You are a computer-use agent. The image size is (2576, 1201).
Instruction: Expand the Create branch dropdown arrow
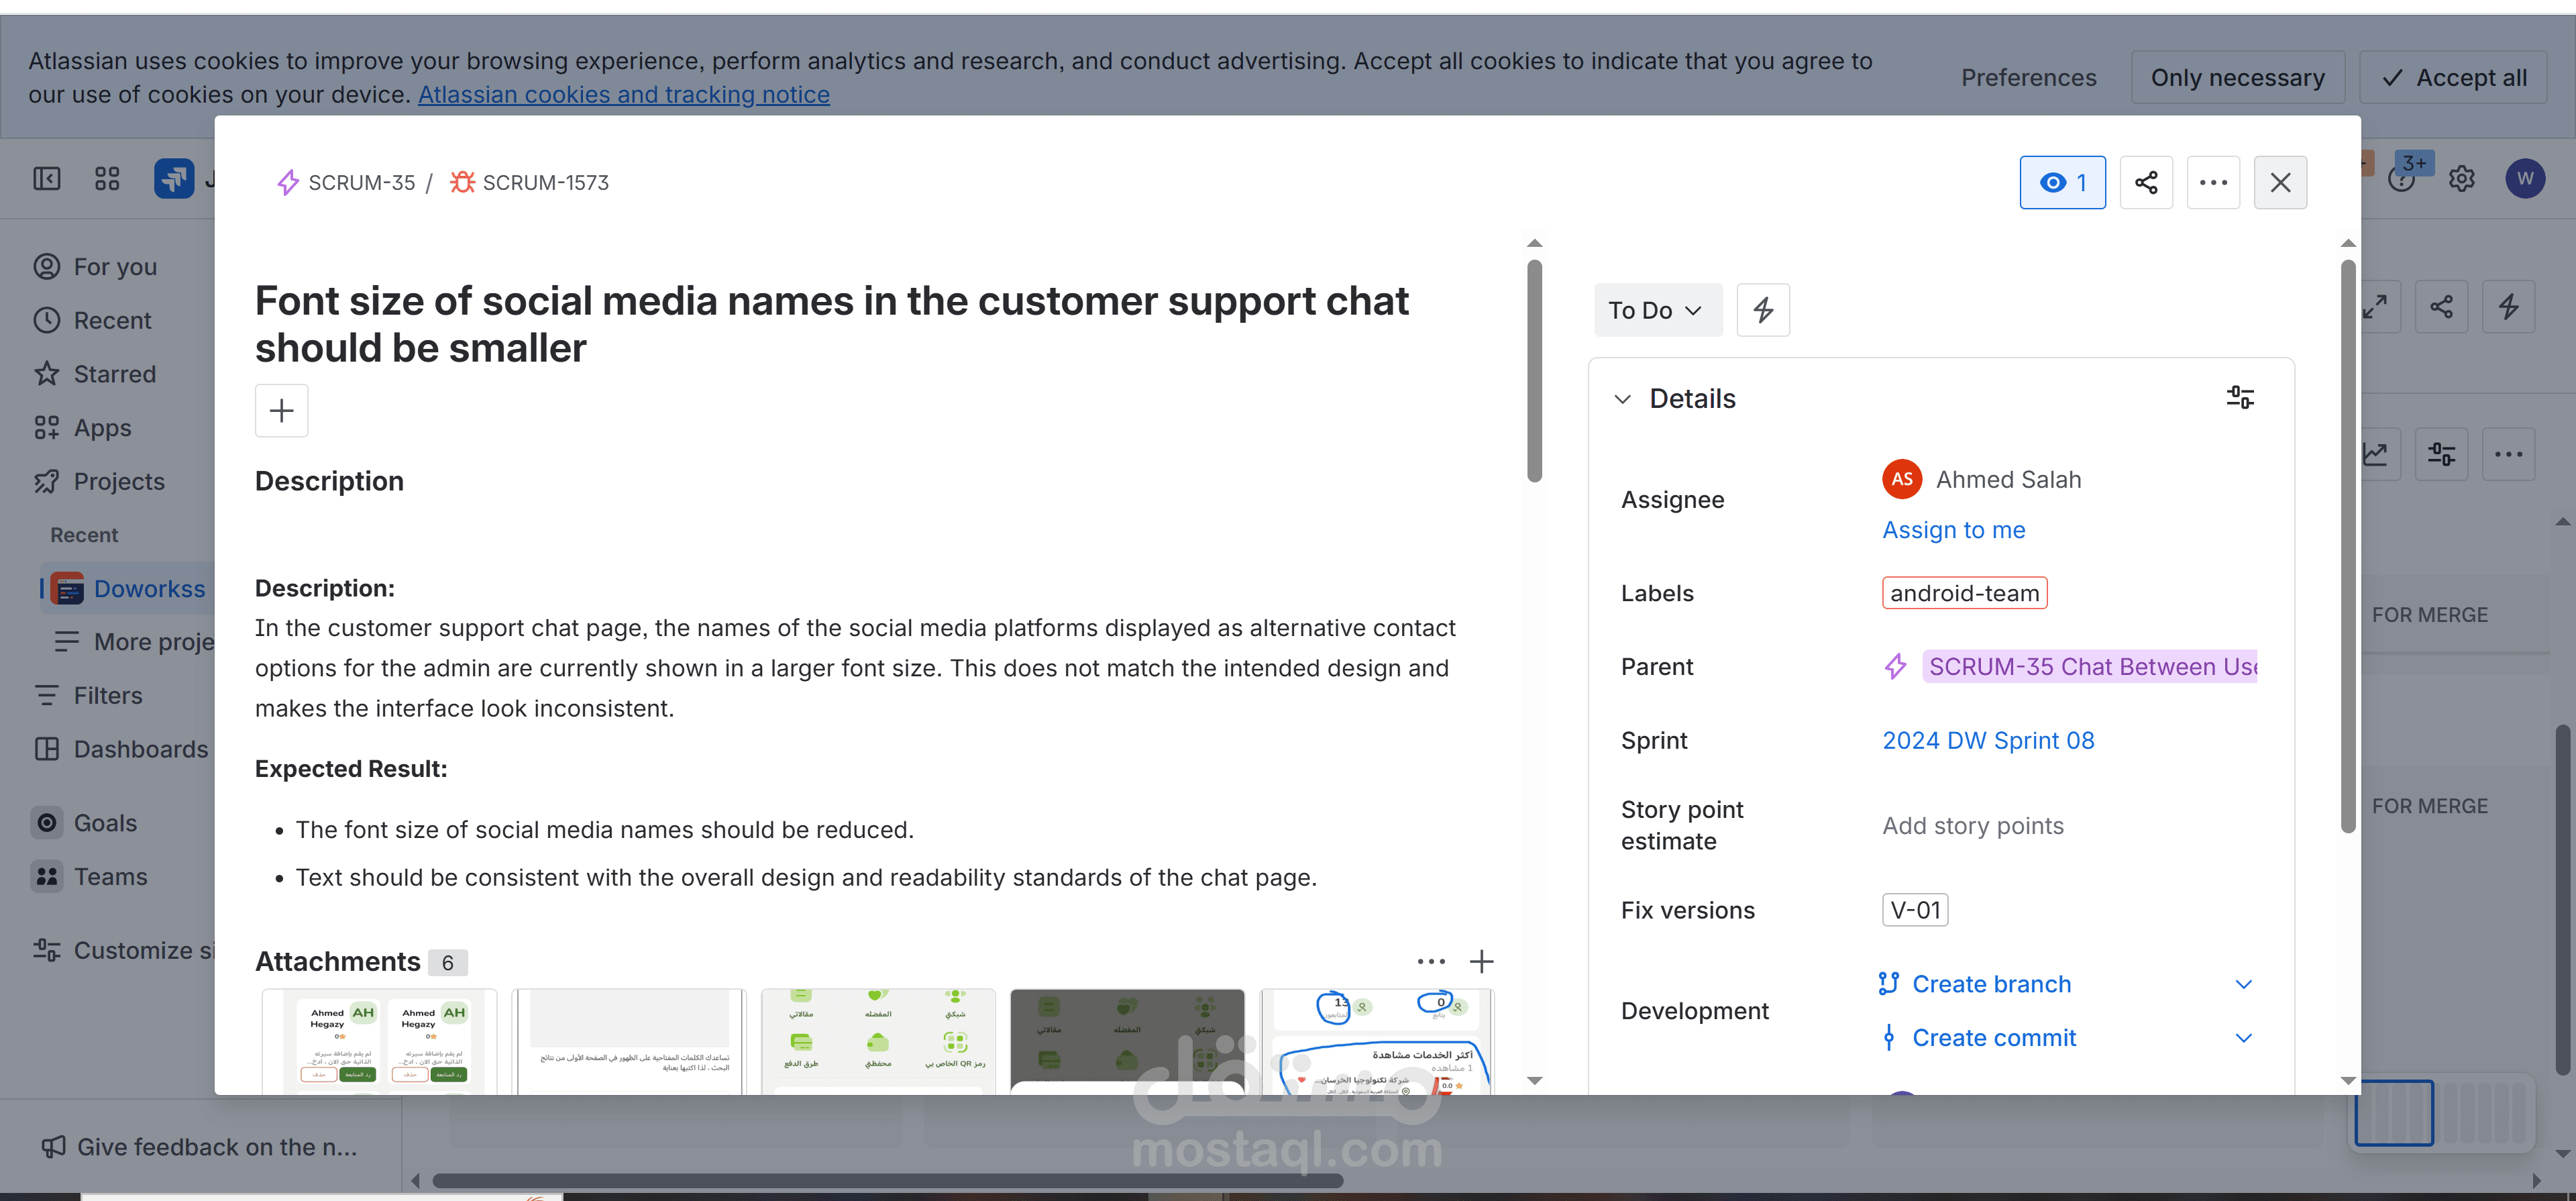[x=2243, y=984]
